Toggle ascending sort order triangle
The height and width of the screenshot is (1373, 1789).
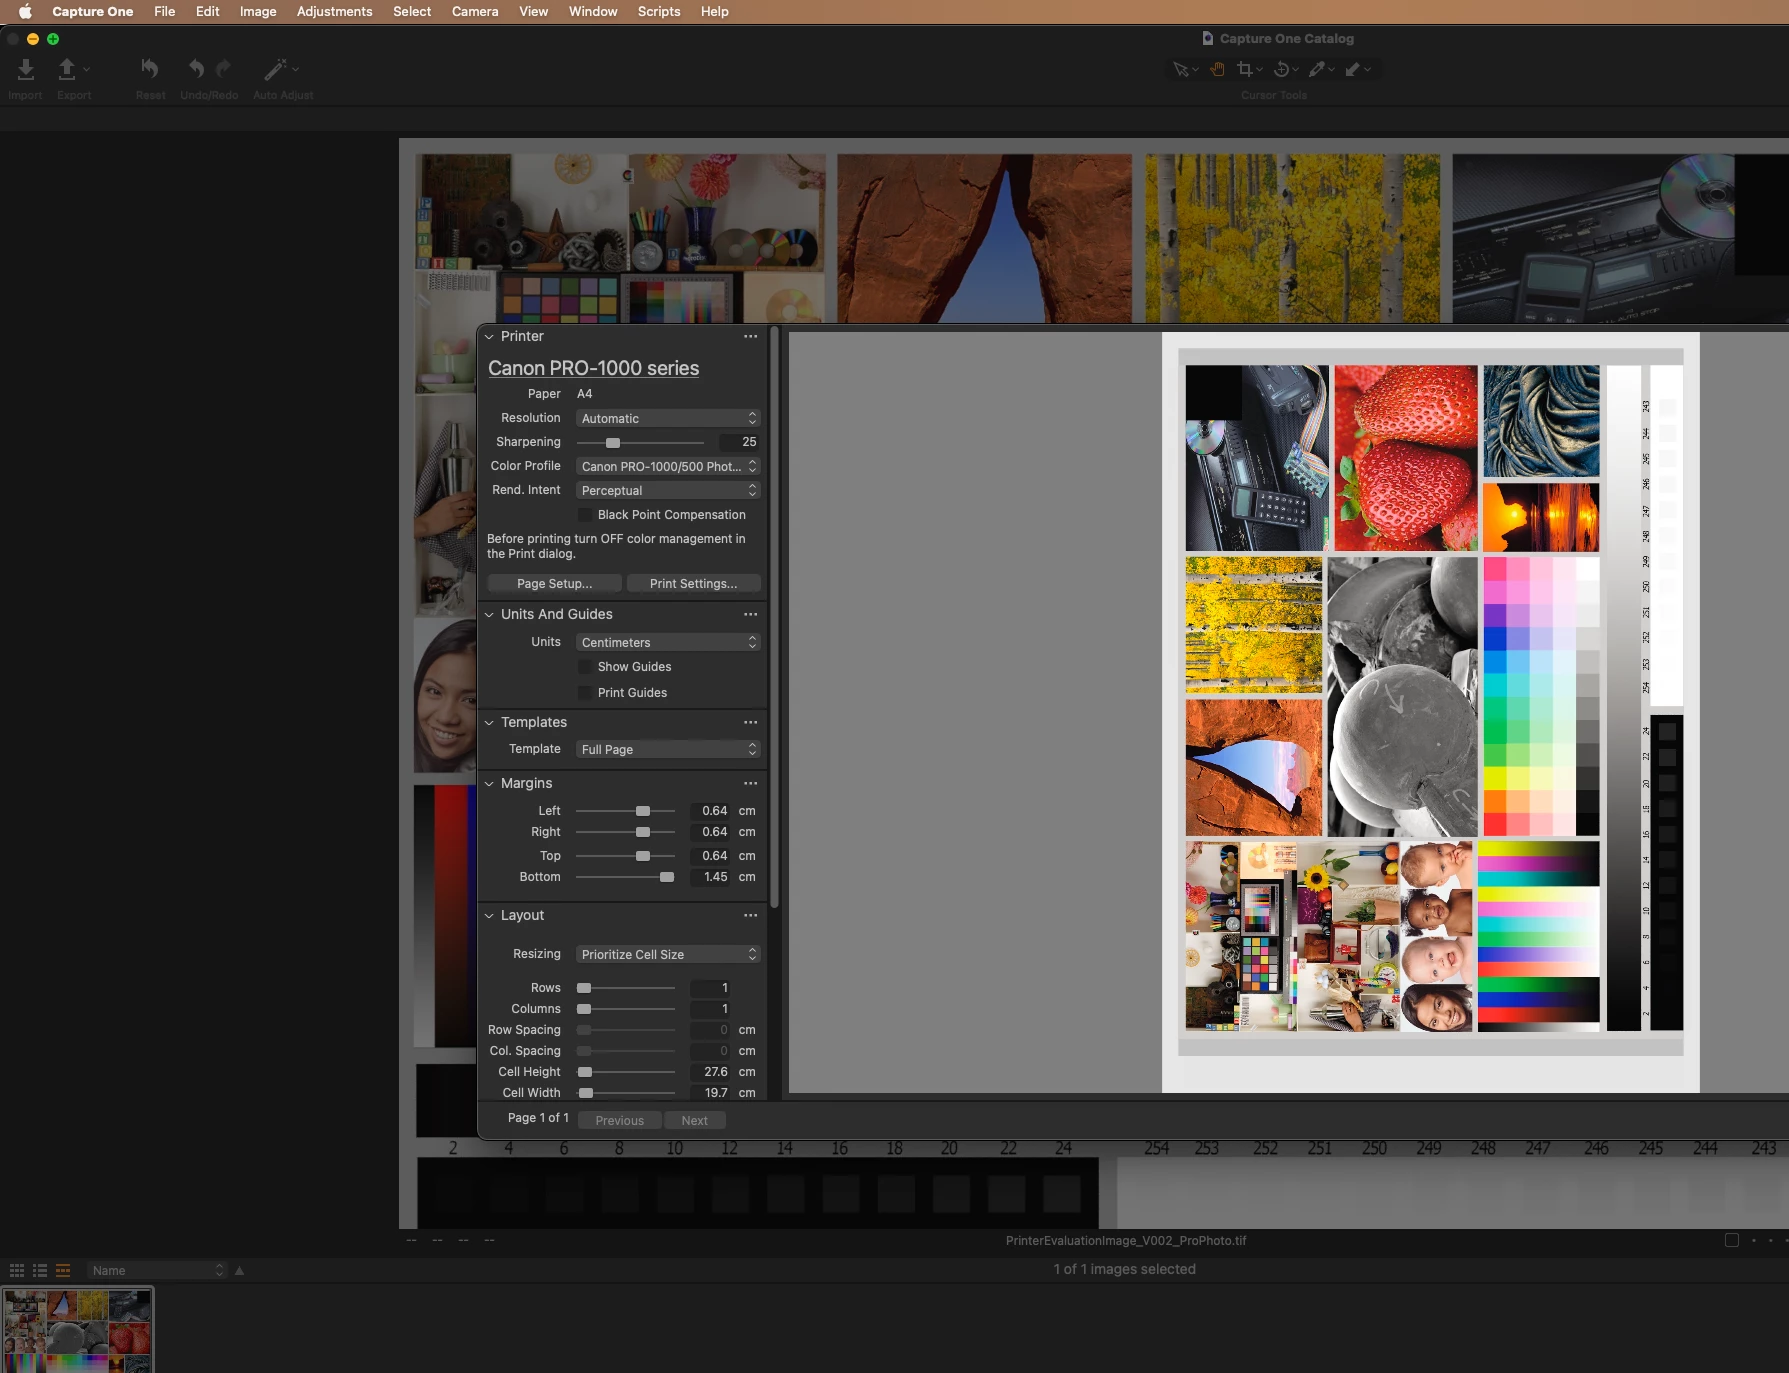click(x=240, y=1271)
